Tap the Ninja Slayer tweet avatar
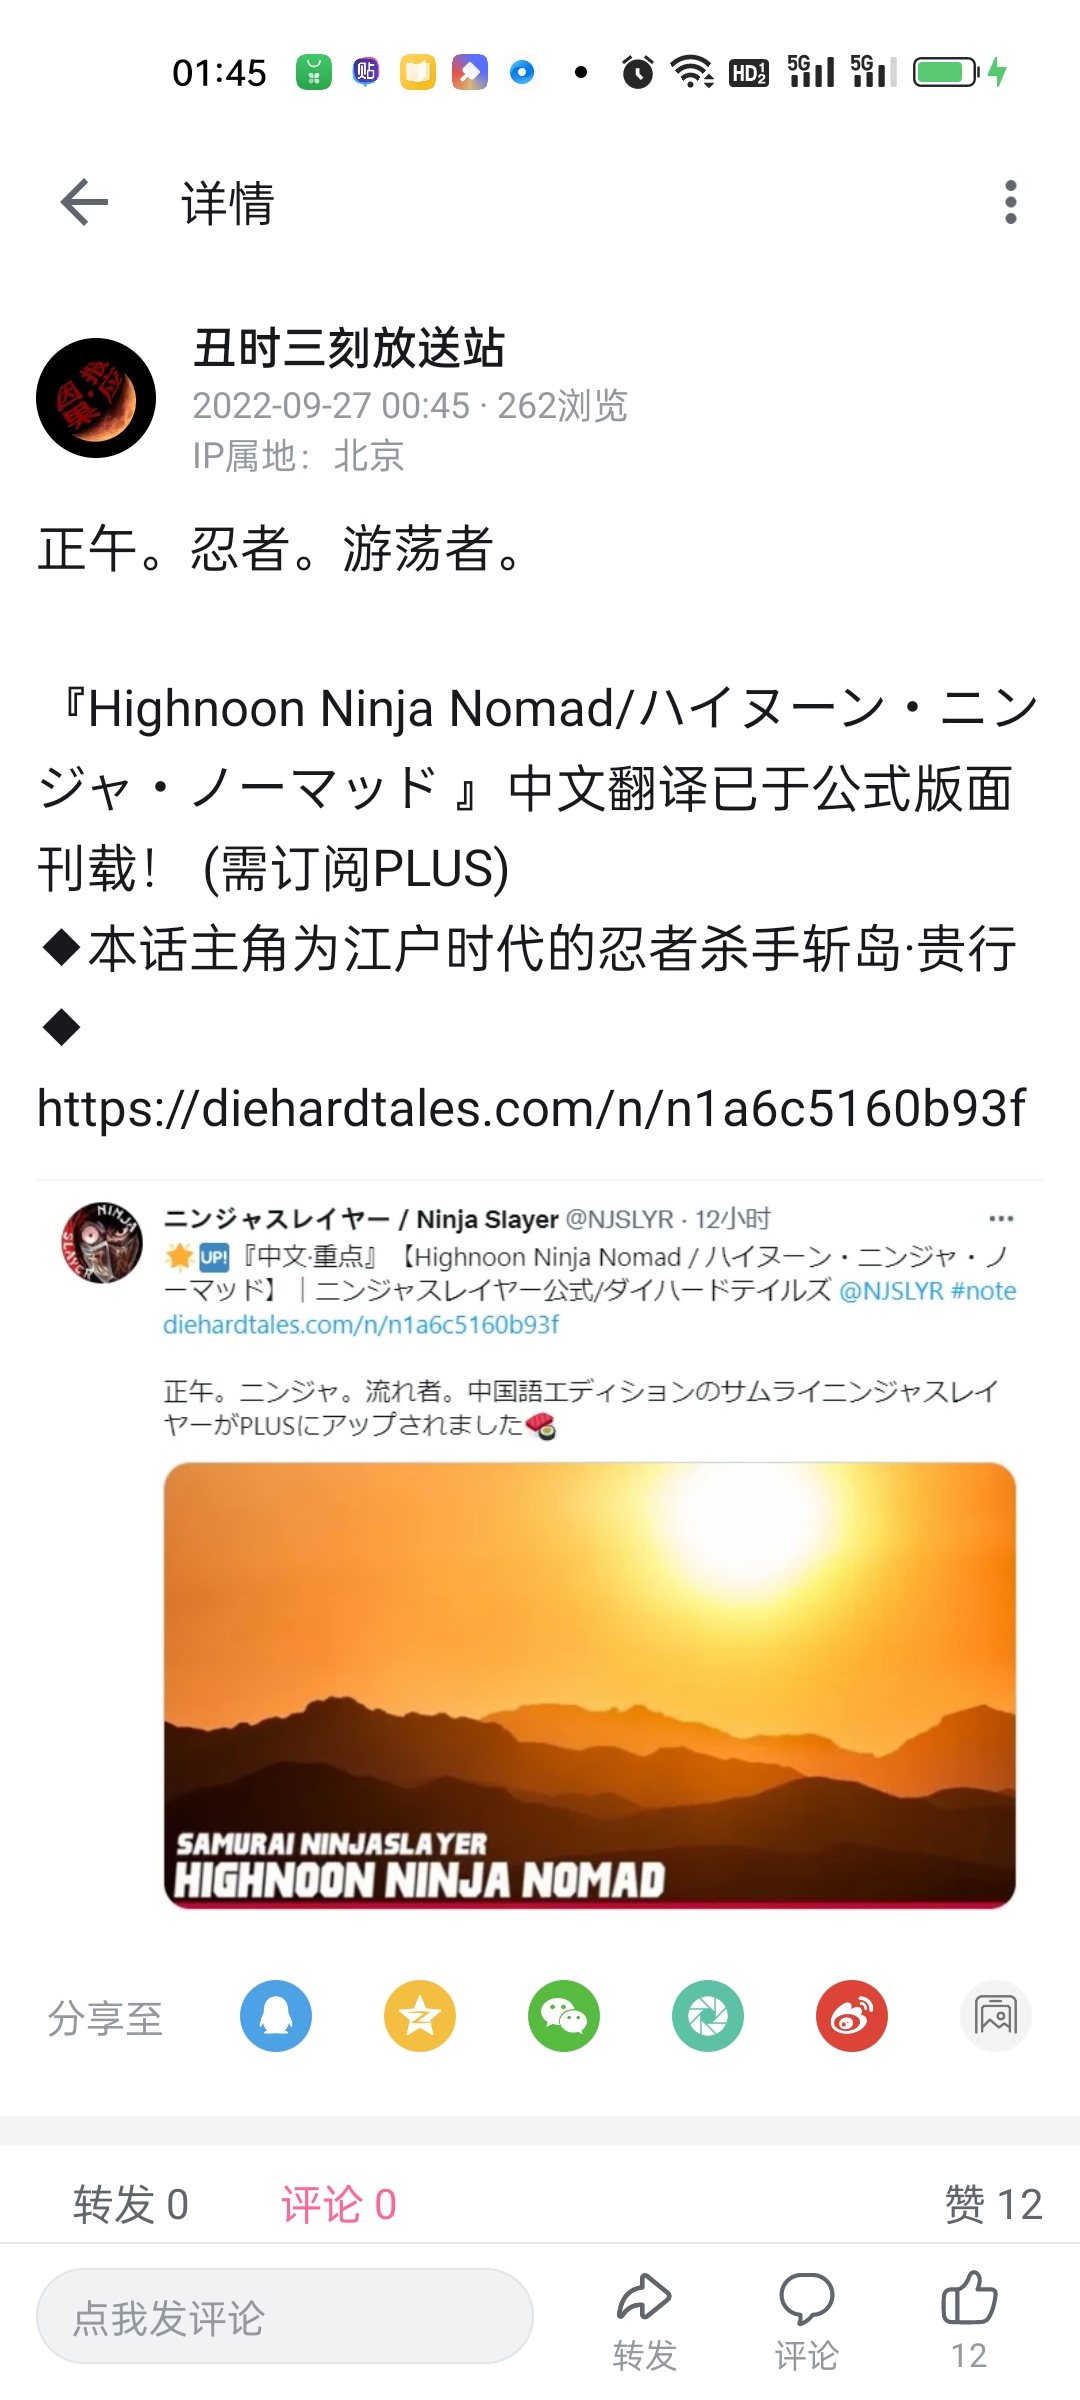 coord(102,1242)
